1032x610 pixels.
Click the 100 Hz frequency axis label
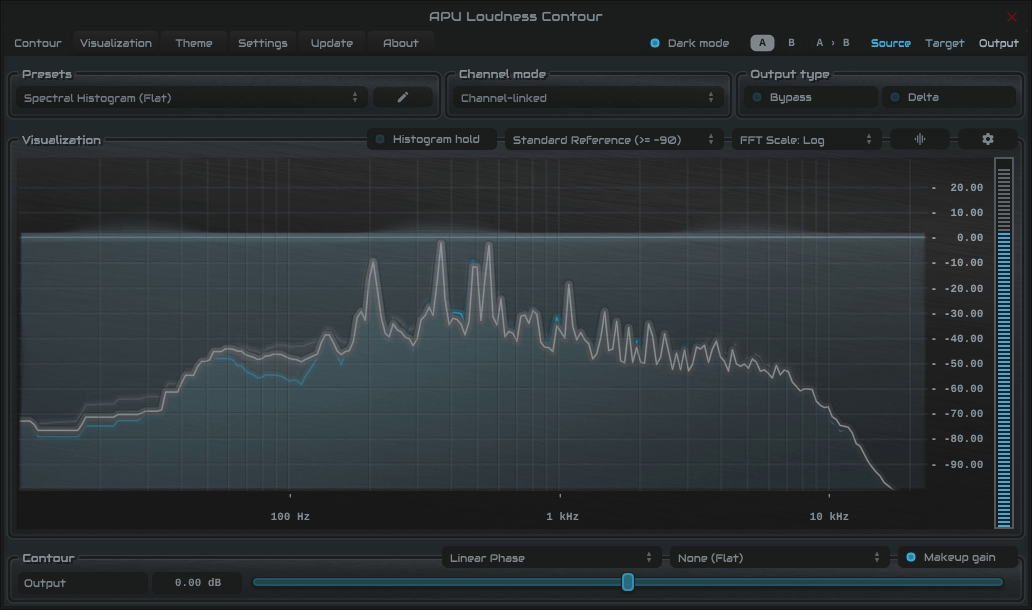(290, 517)
